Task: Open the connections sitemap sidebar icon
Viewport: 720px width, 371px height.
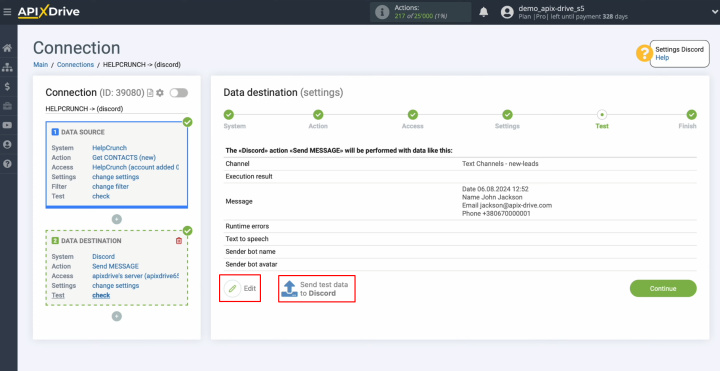Action: click(x=7, y=67)
